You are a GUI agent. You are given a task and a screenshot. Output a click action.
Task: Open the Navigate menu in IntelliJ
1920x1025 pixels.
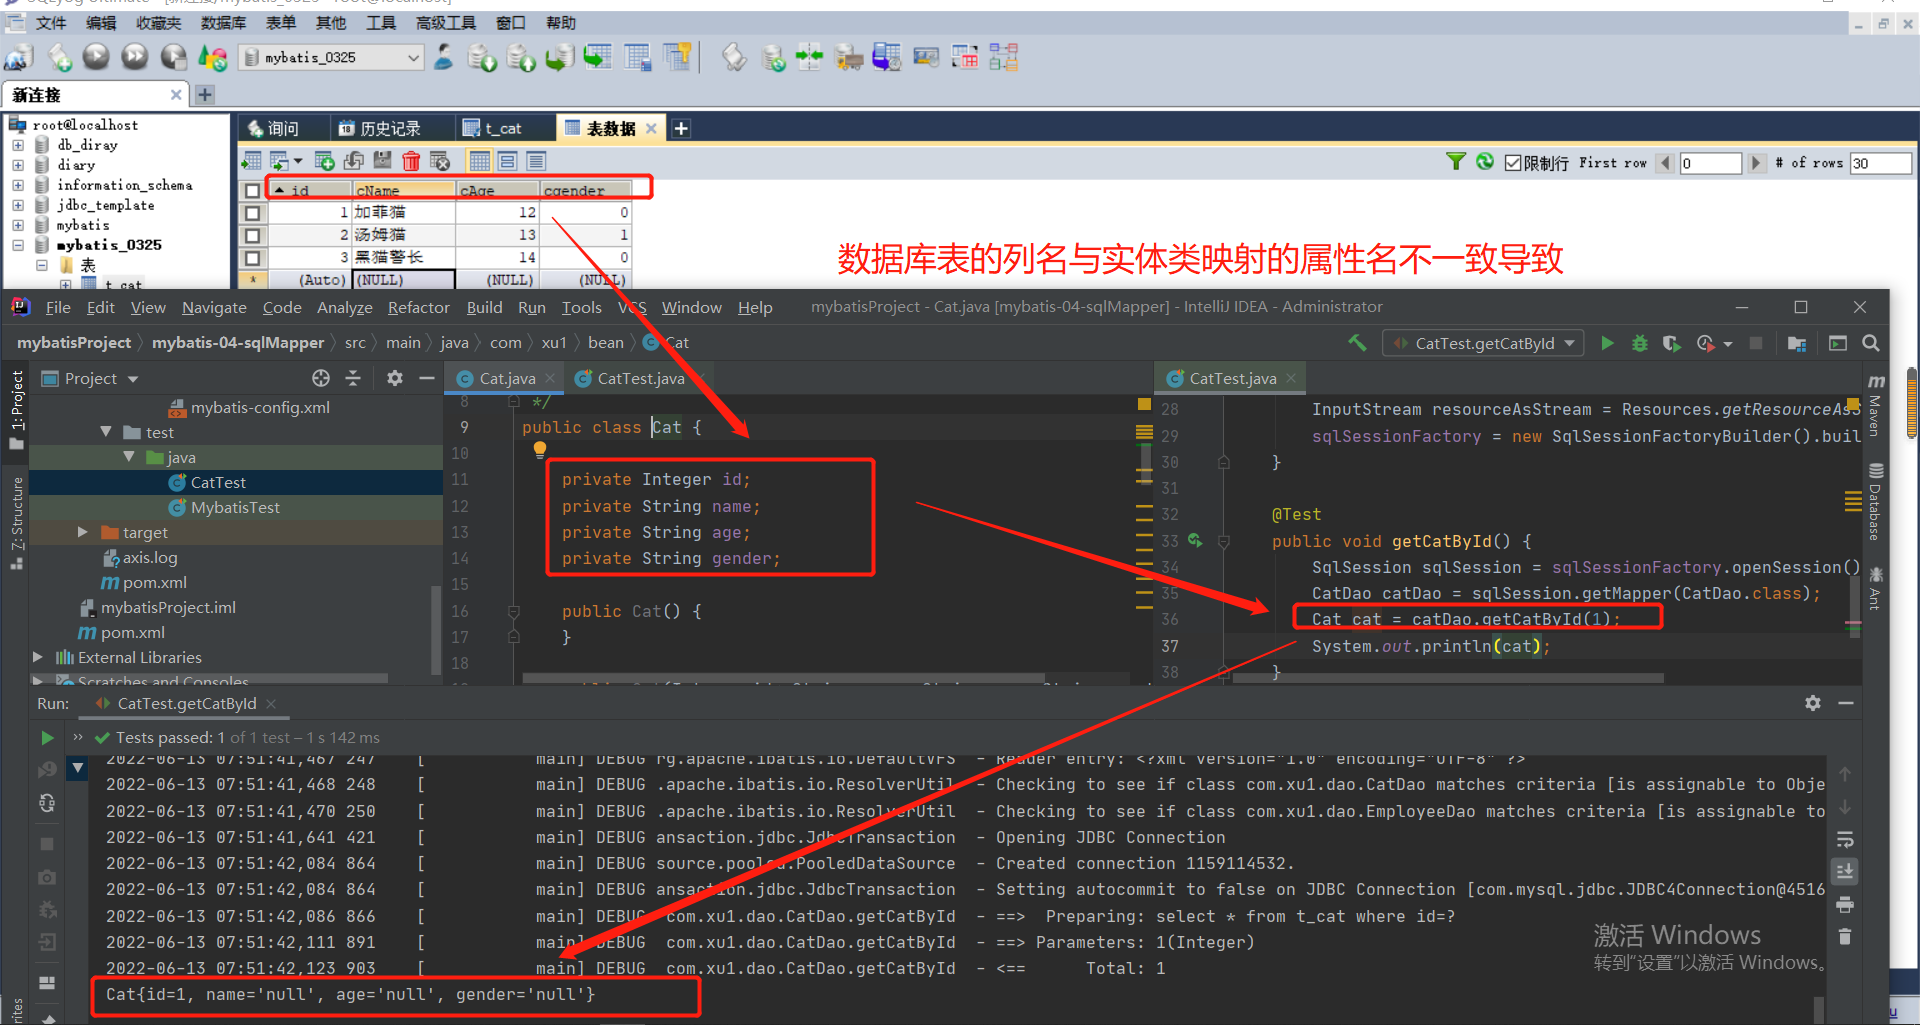click(x=214, y=307)
